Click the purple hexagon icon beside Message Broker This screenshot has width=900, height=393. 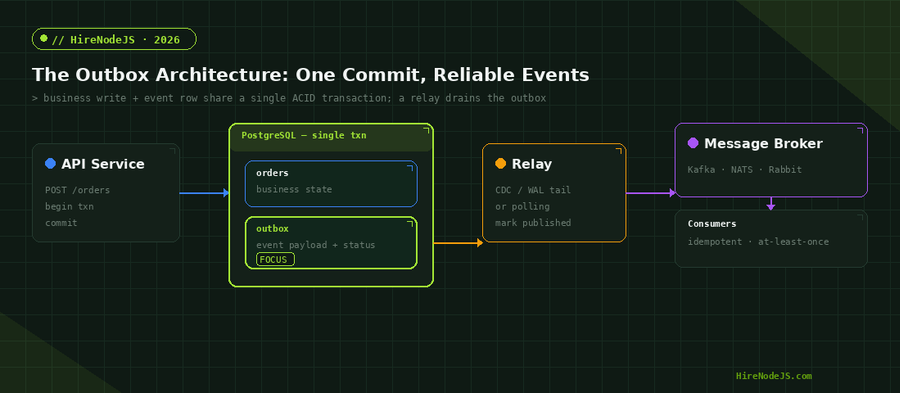point(693,143)
